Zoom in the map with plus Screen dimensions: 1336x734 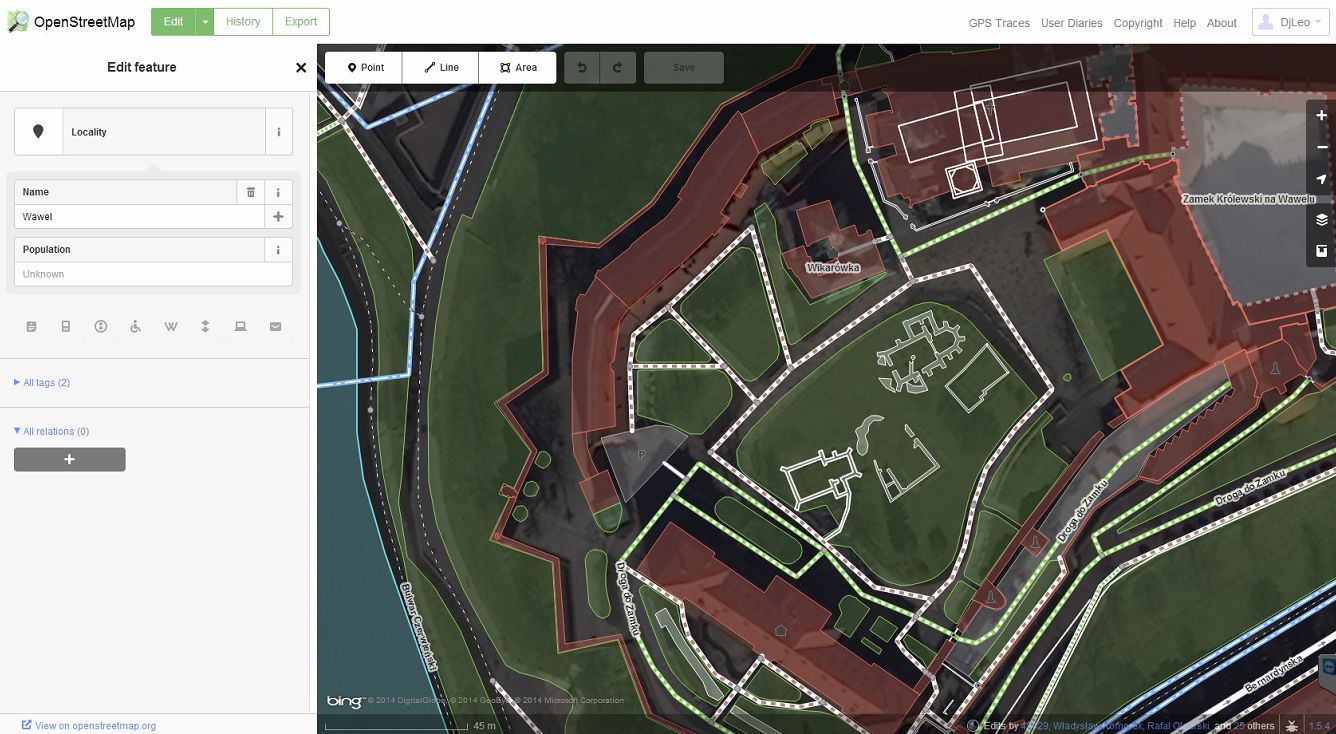1322,116
